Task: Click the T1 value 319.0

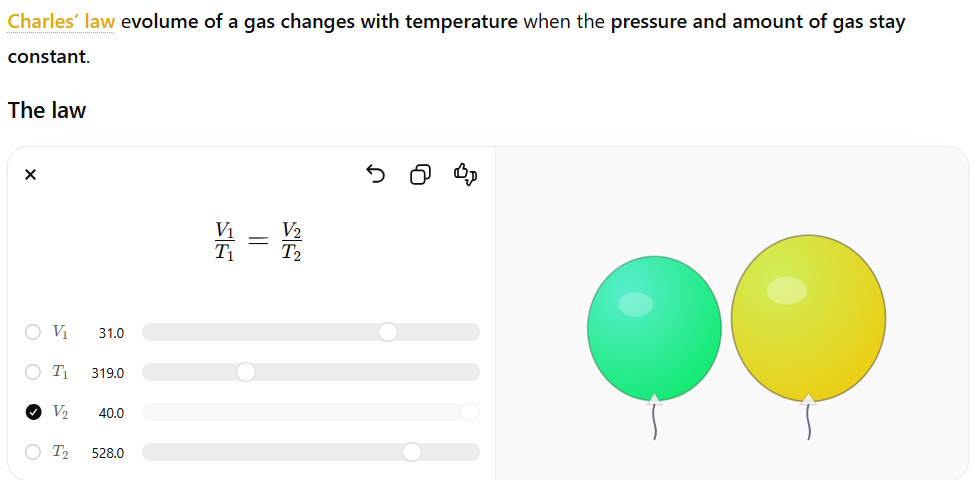Action: tap(108, 373)
